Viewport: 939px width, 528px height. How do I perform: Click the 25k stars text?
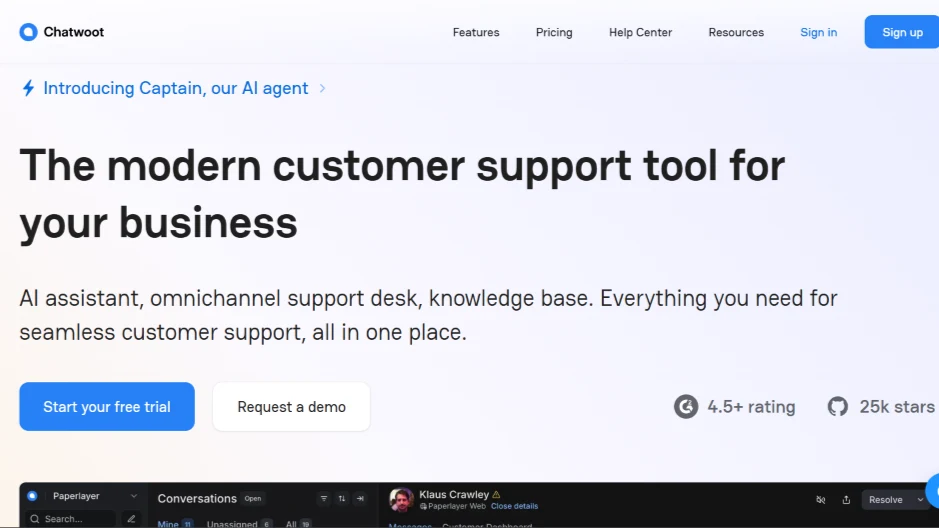(x=896, y=407)
